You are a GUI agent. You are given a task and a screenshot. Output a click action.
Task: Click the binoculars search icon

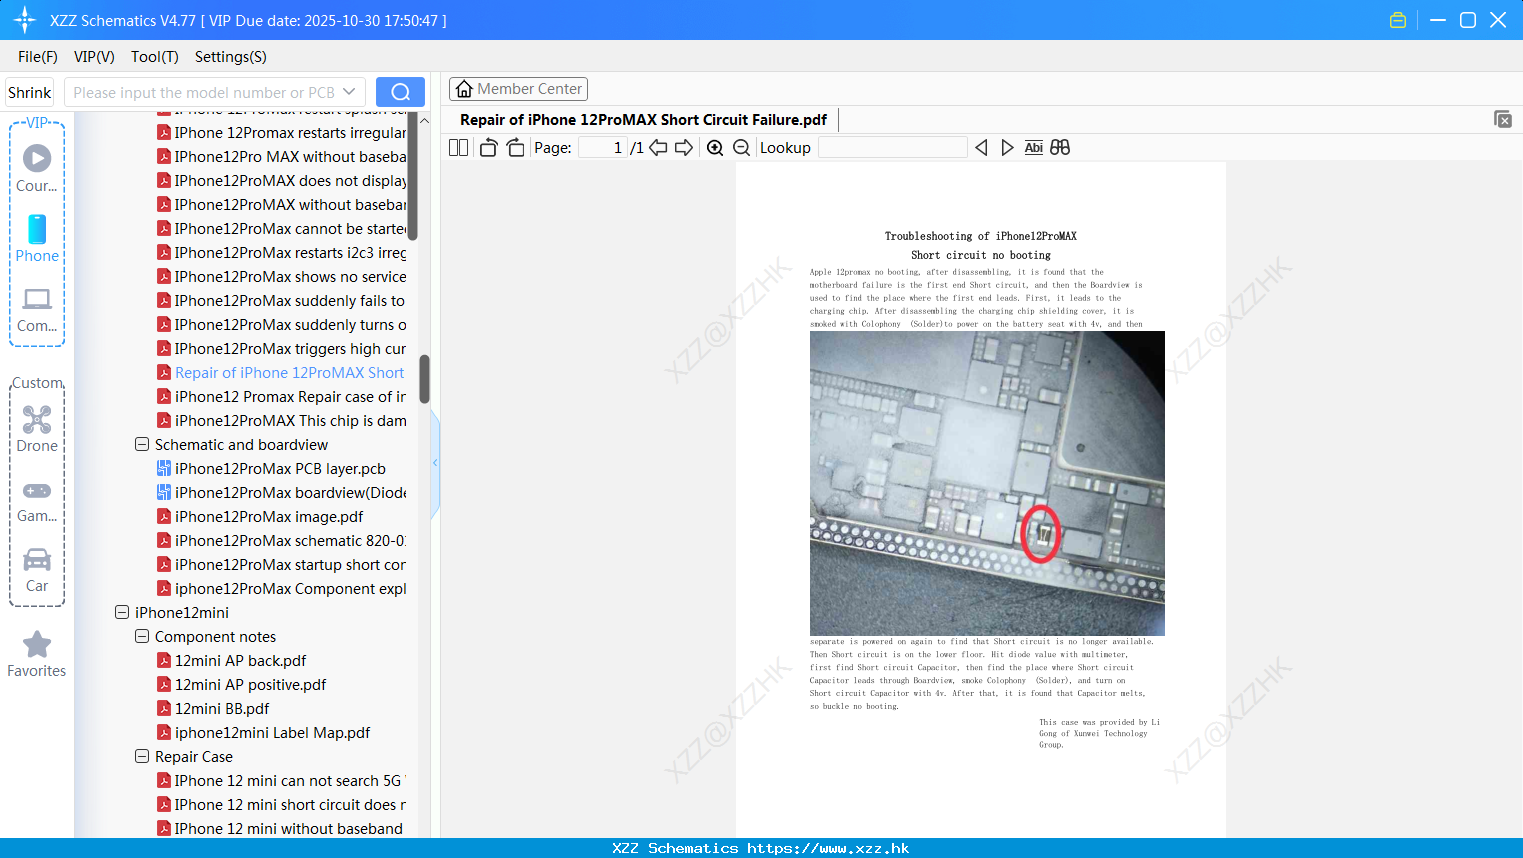point(1060,148)
